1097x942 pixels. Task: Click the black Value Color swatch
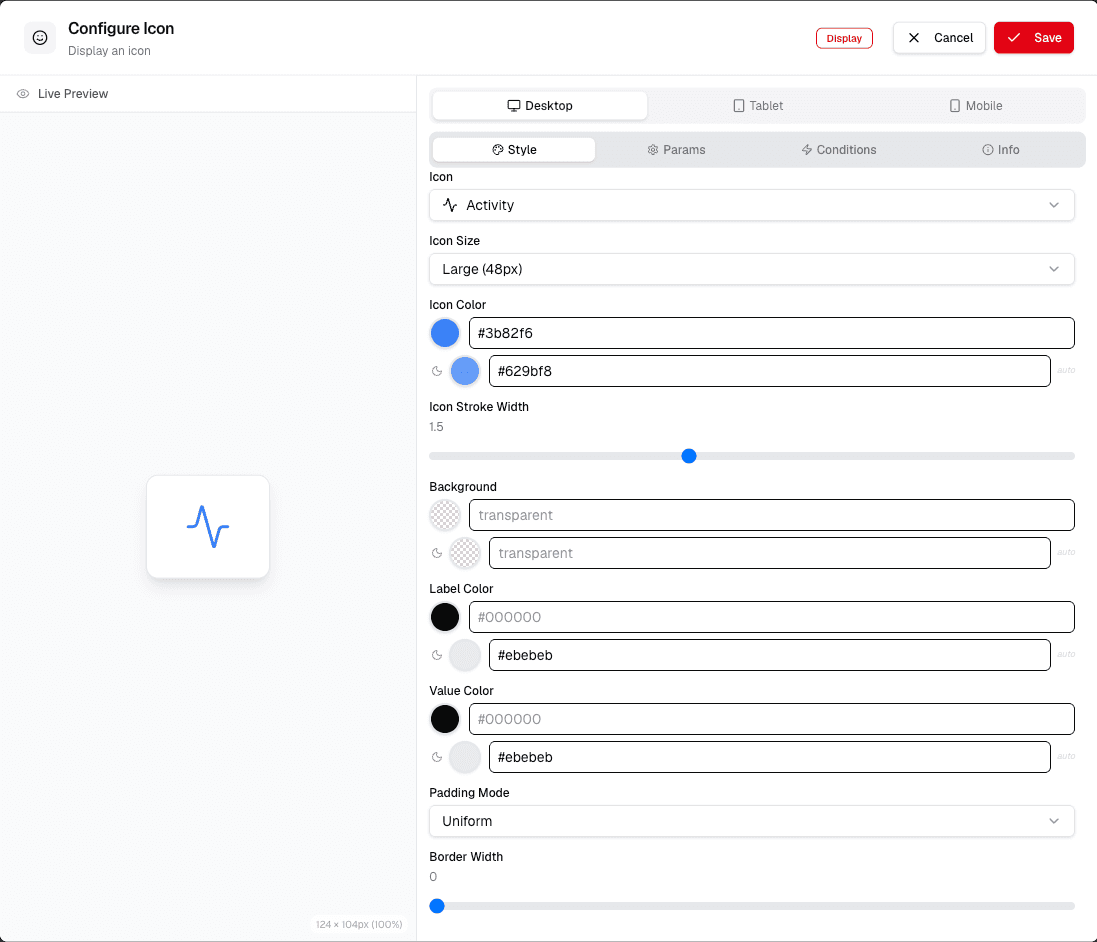(445, 719)
